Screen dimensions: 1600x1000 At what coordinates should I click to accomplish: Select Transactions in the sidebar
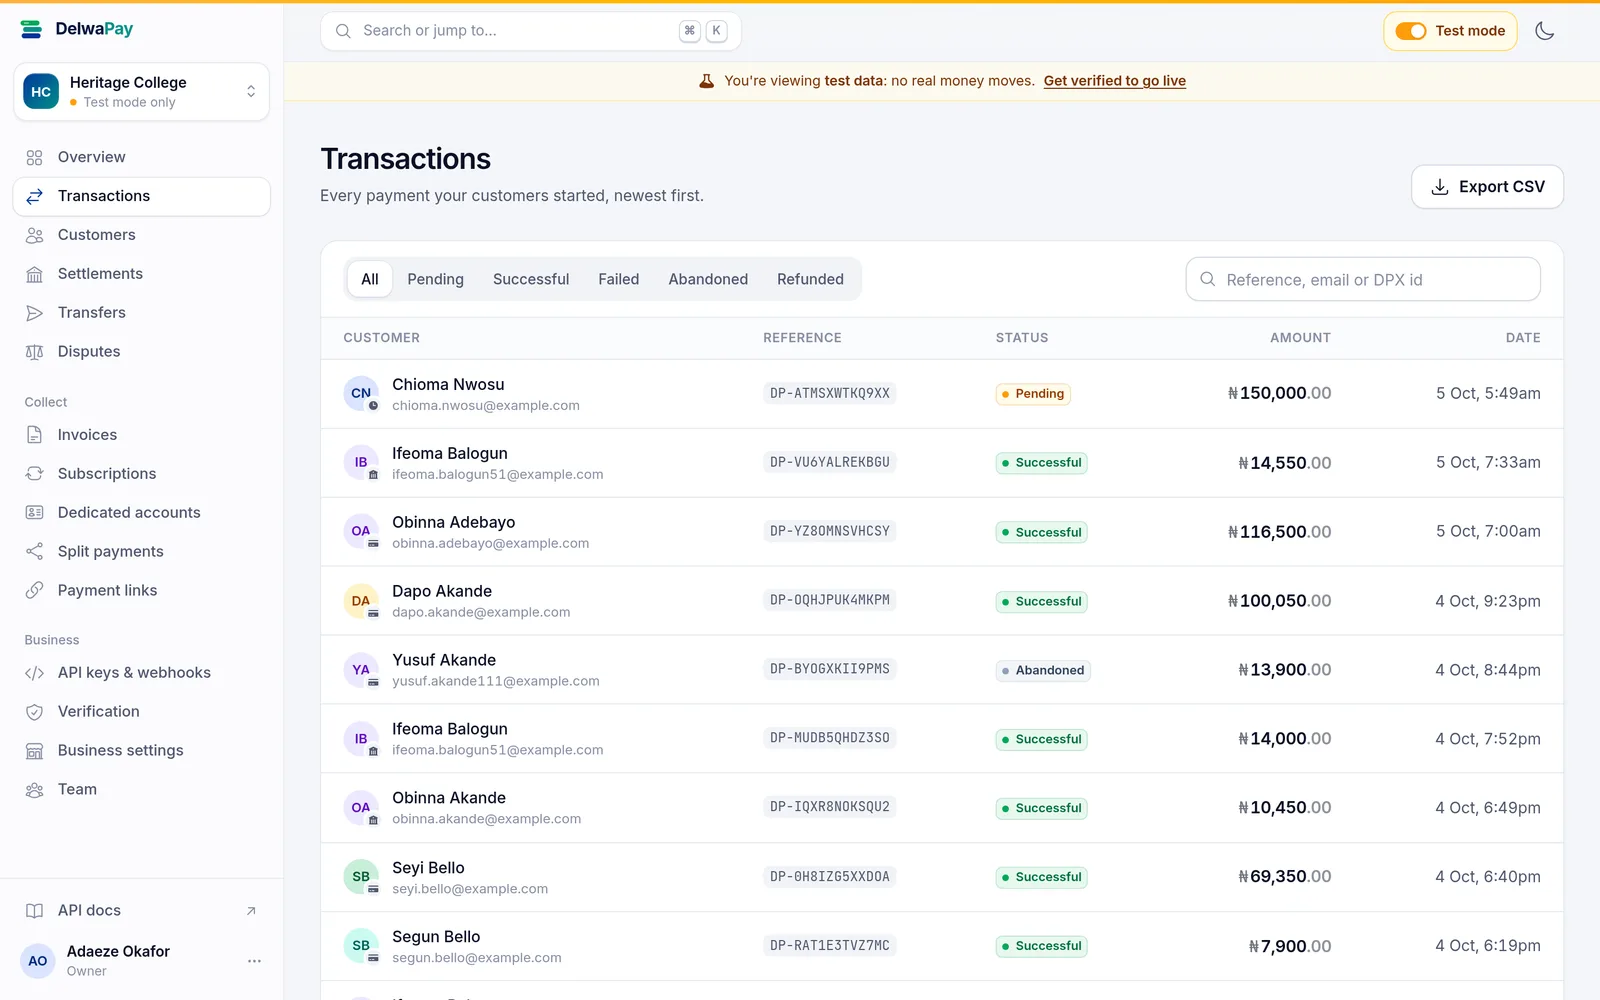pyautogui.click(x=142, y=196)
